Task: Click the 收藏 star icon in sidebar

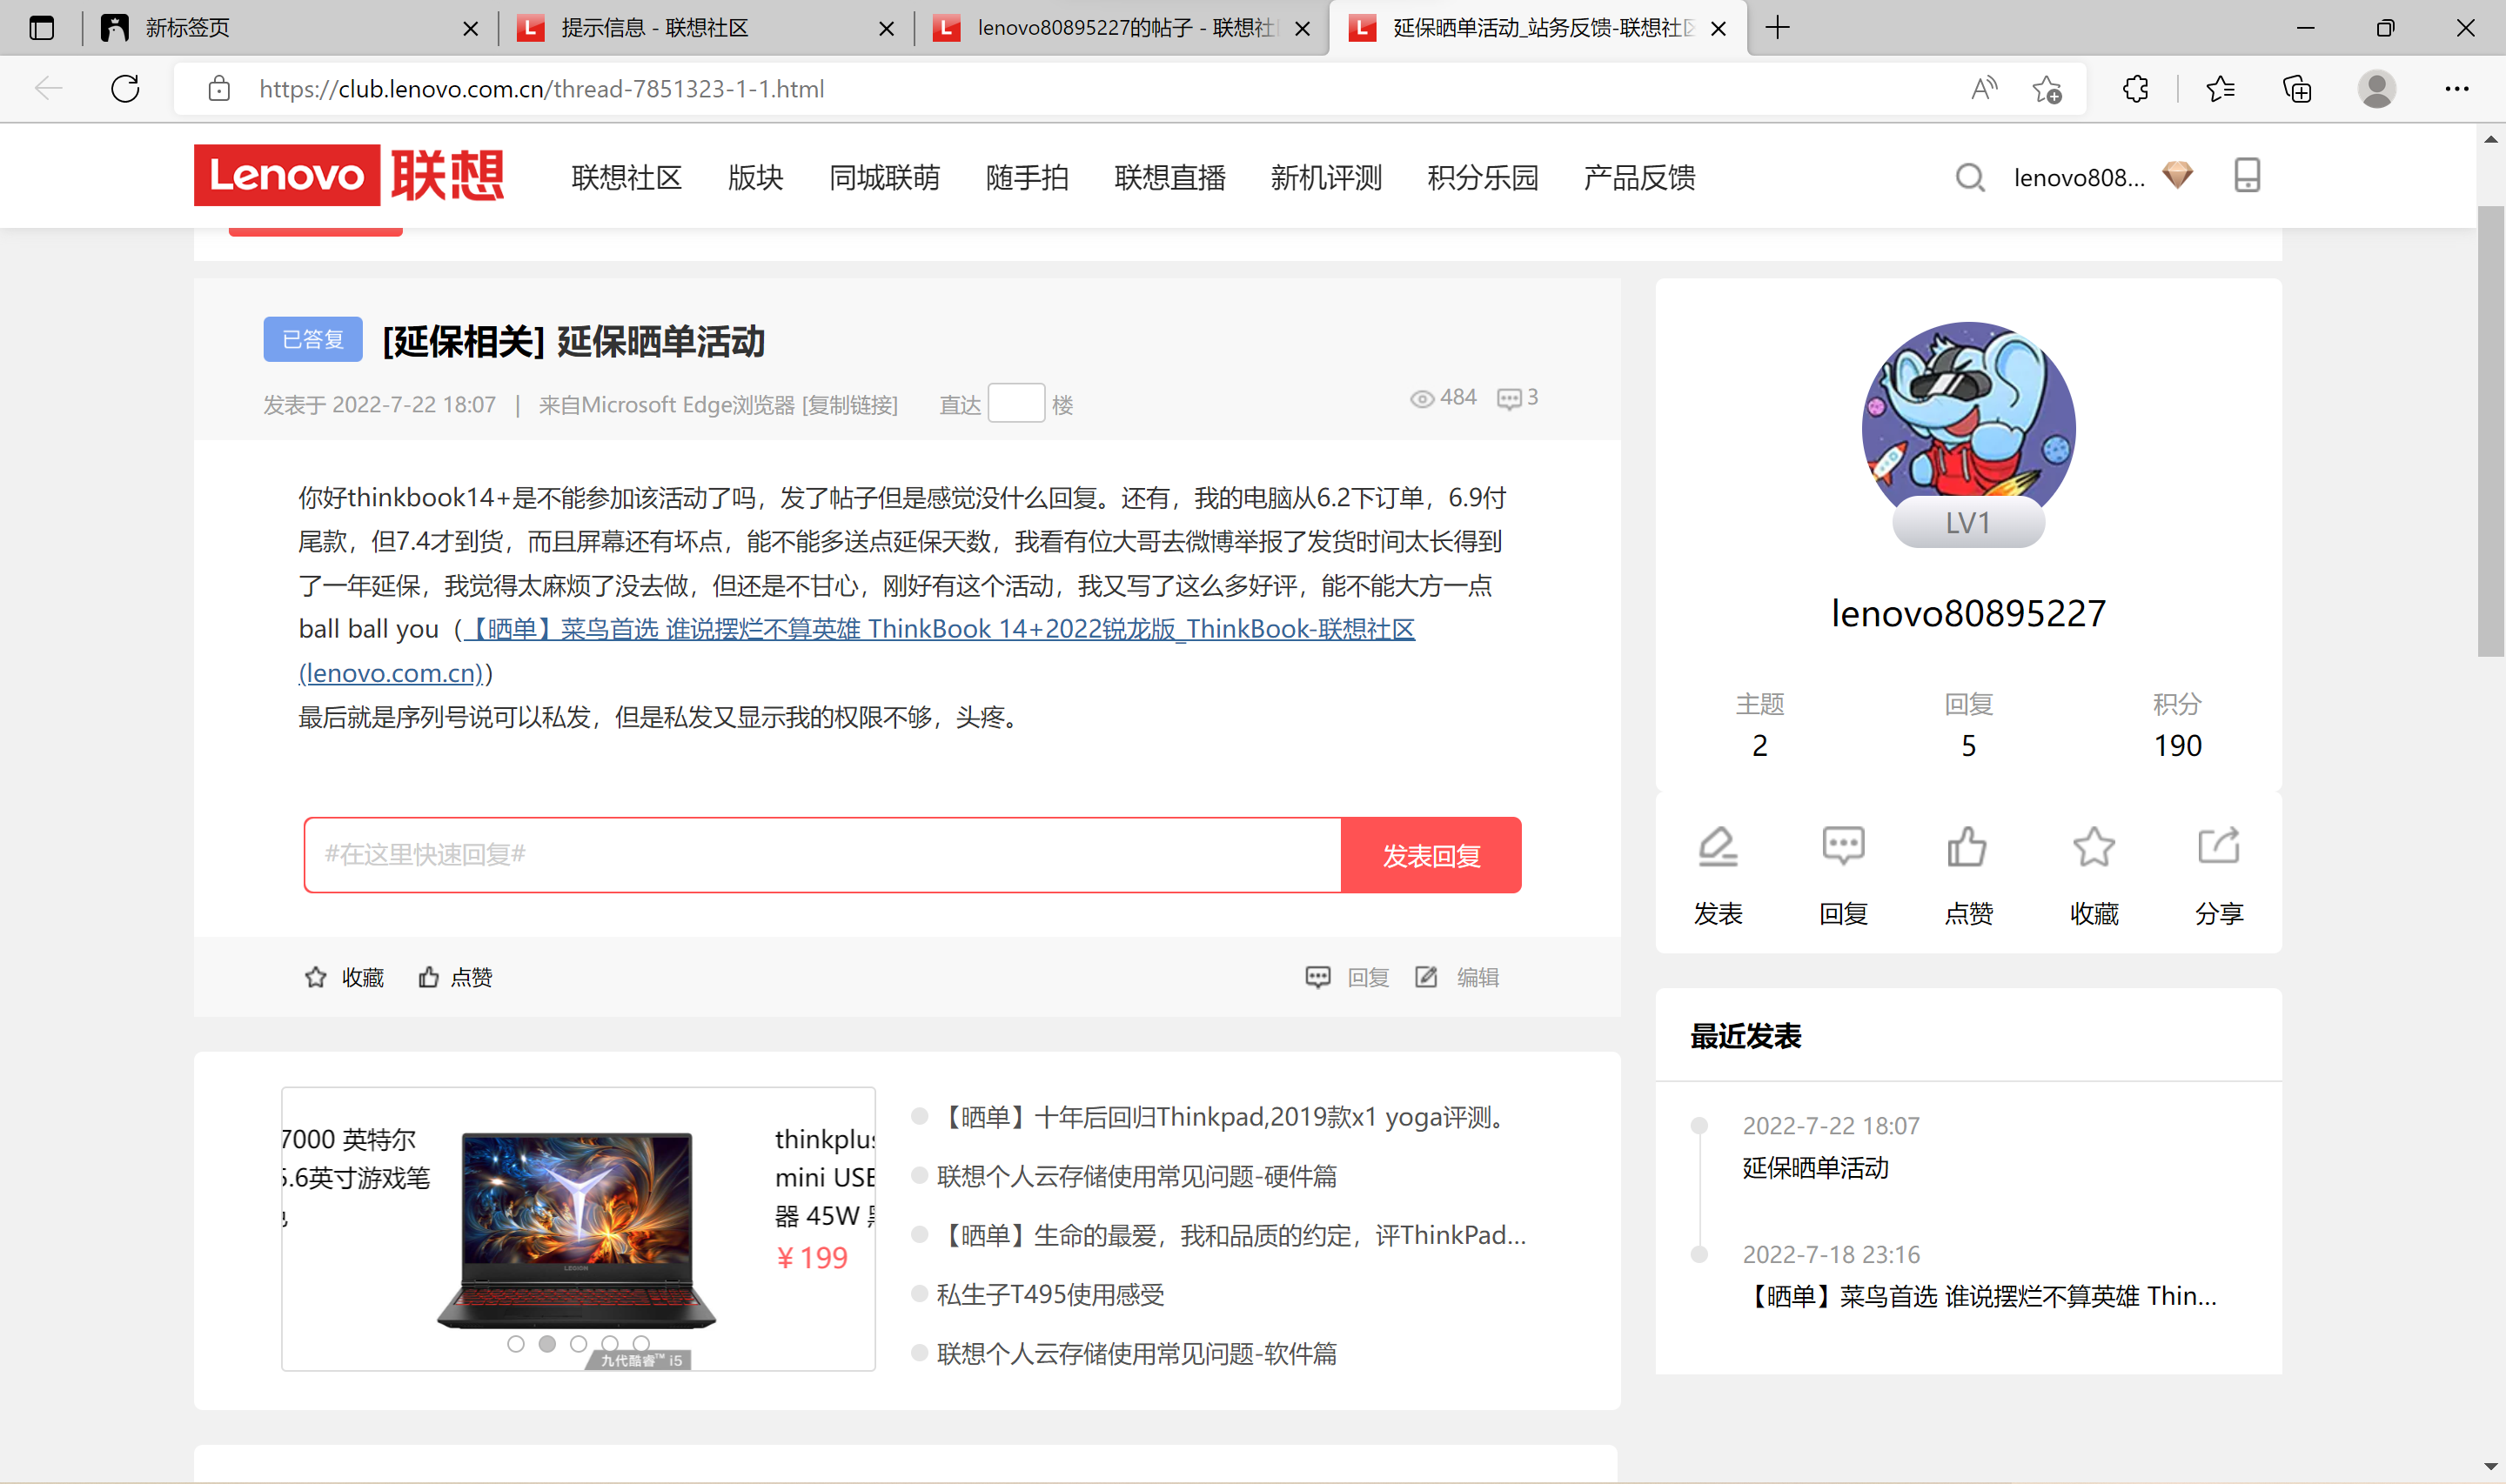Action: pos(2093,847)
